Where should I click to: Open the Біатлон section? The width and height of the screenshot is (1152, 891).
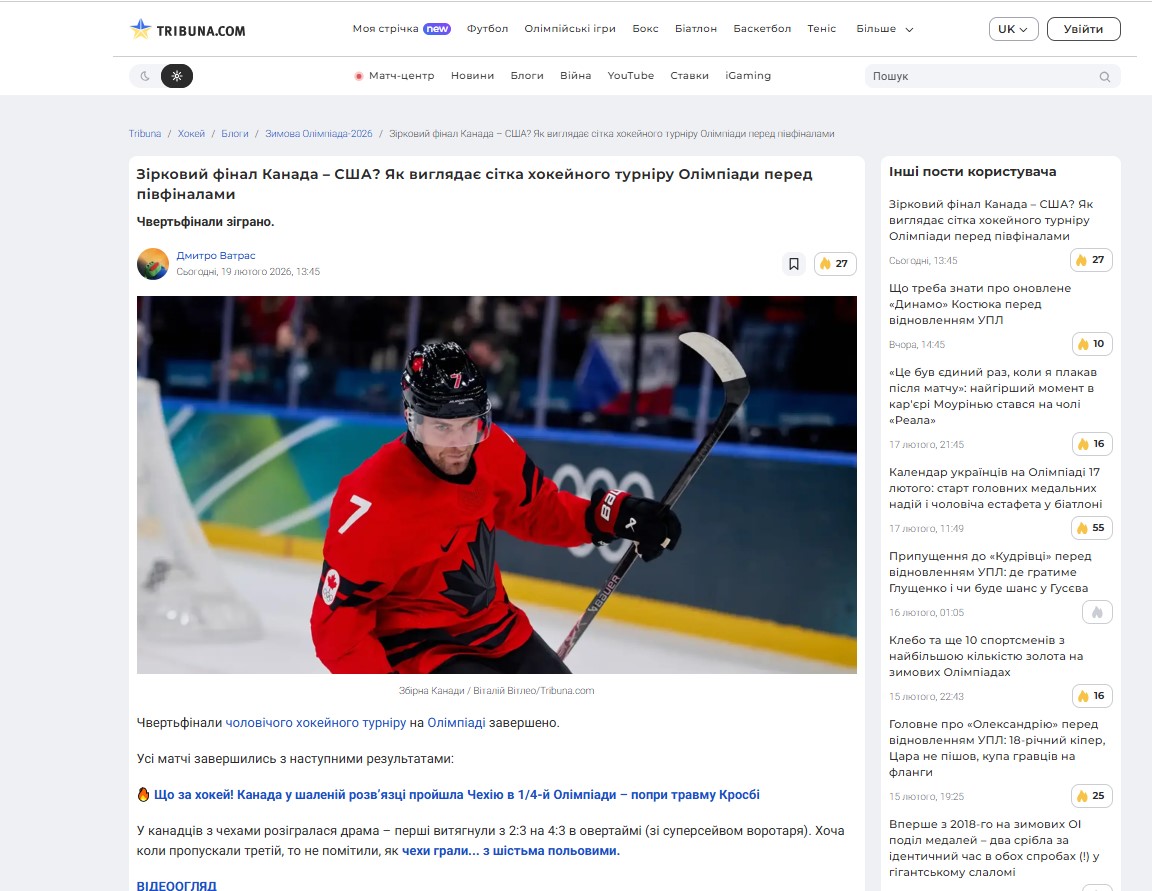(696, 29)
